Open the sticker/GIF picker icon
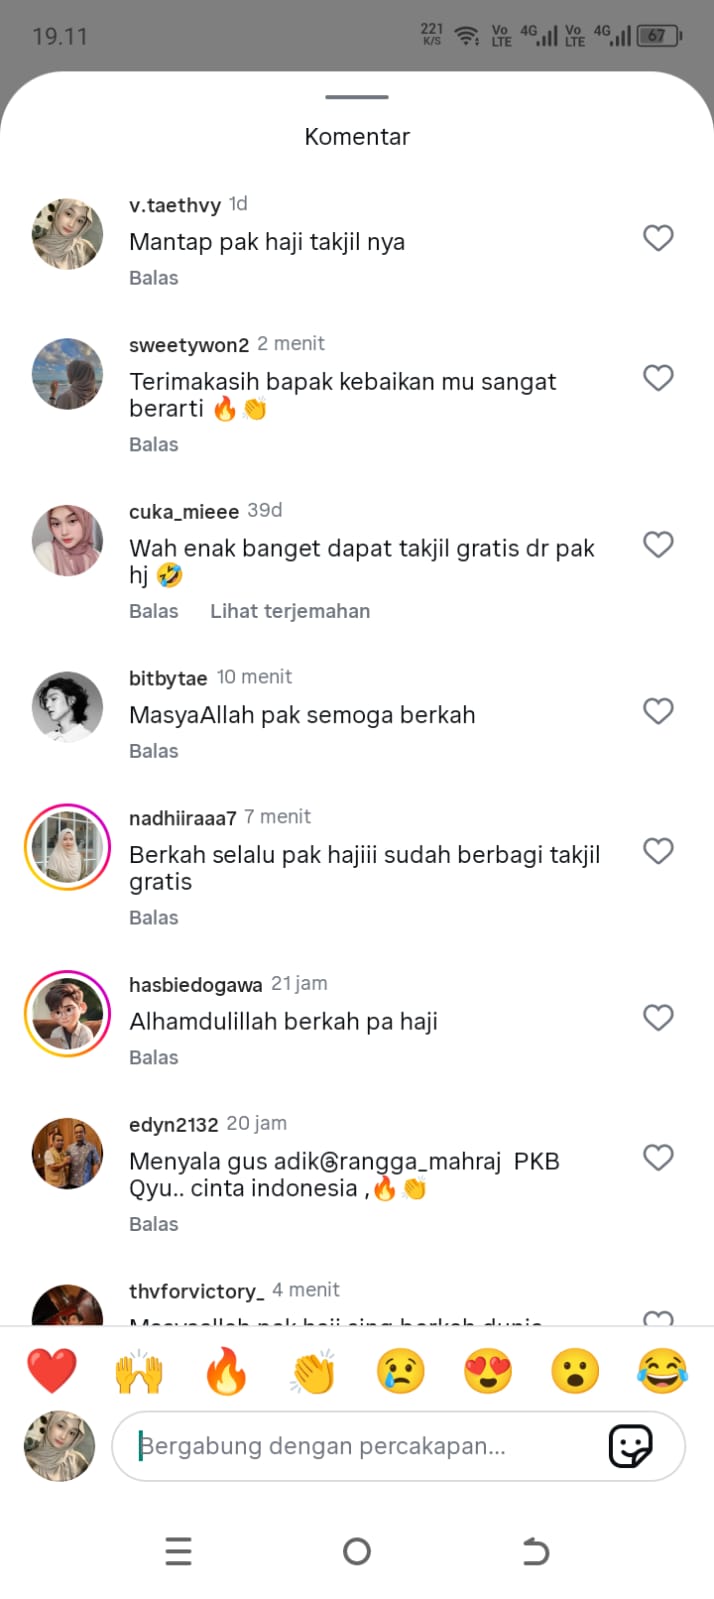Viewport: 714px width, 1599px height. pyautogui.click(x=631, y=1446)
